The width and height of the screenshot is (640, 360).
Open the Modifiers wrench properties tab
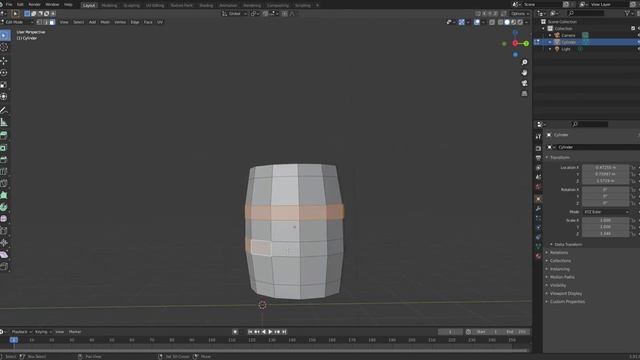(538, 209)
